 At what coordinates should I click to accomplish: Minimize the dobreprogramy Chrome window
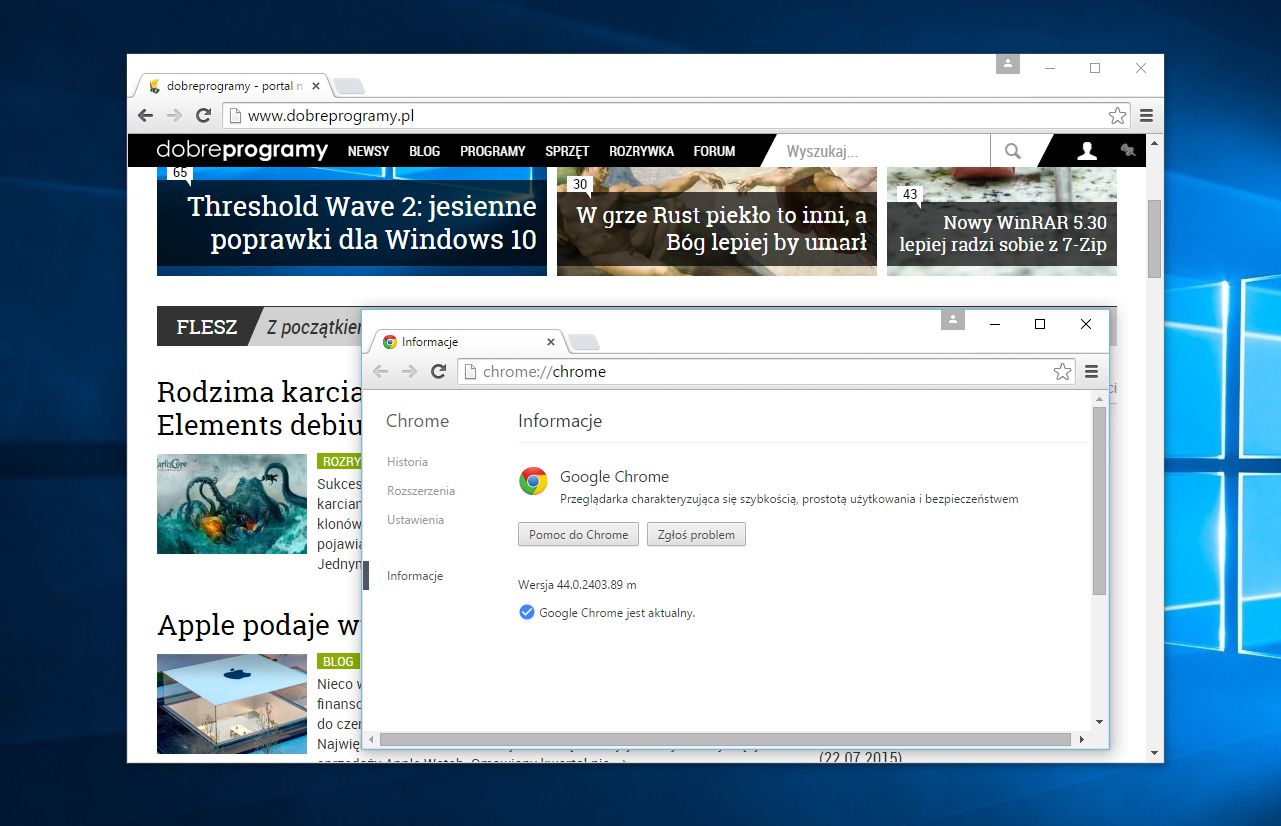point(1050,68)
